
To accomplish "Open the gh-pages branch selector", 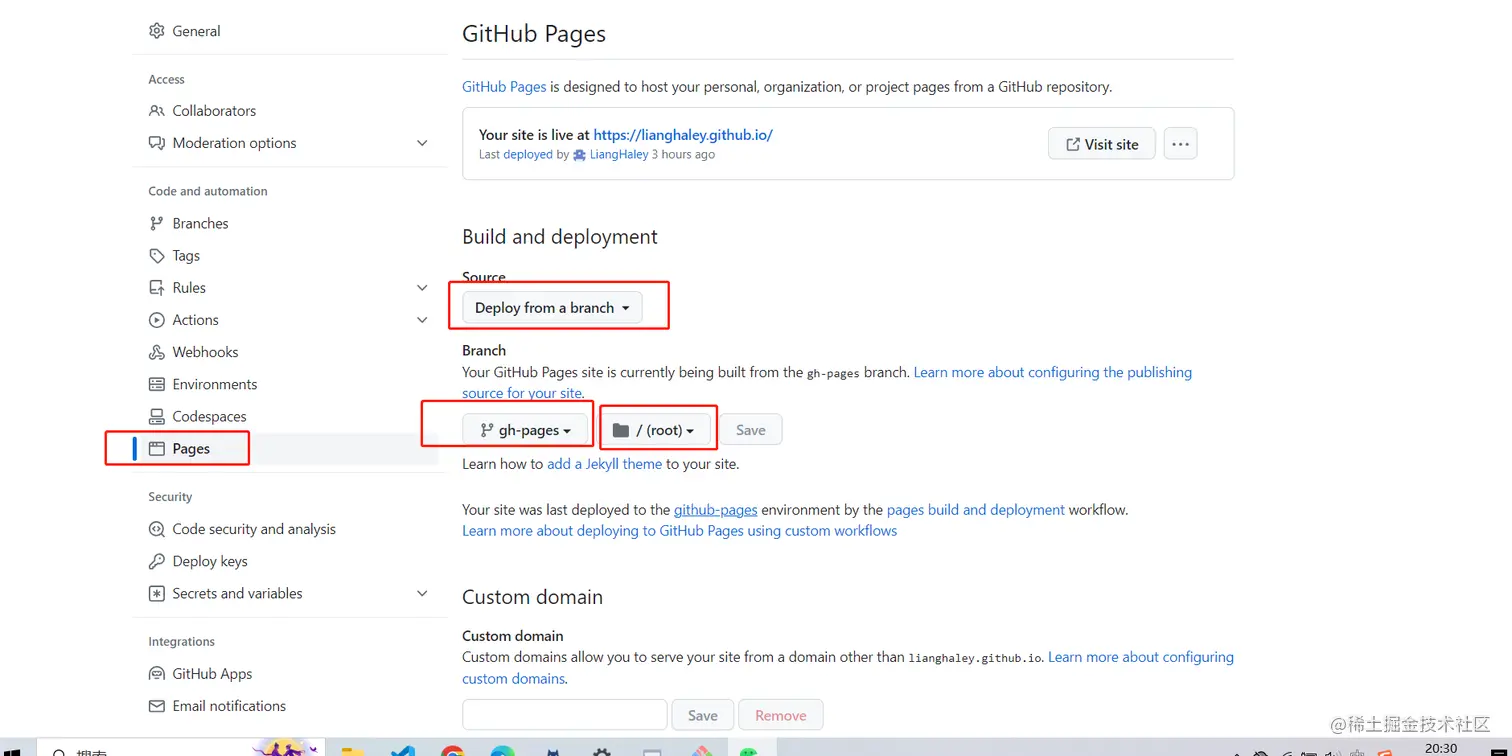I will pyautogui.click(x=525, y=430).
